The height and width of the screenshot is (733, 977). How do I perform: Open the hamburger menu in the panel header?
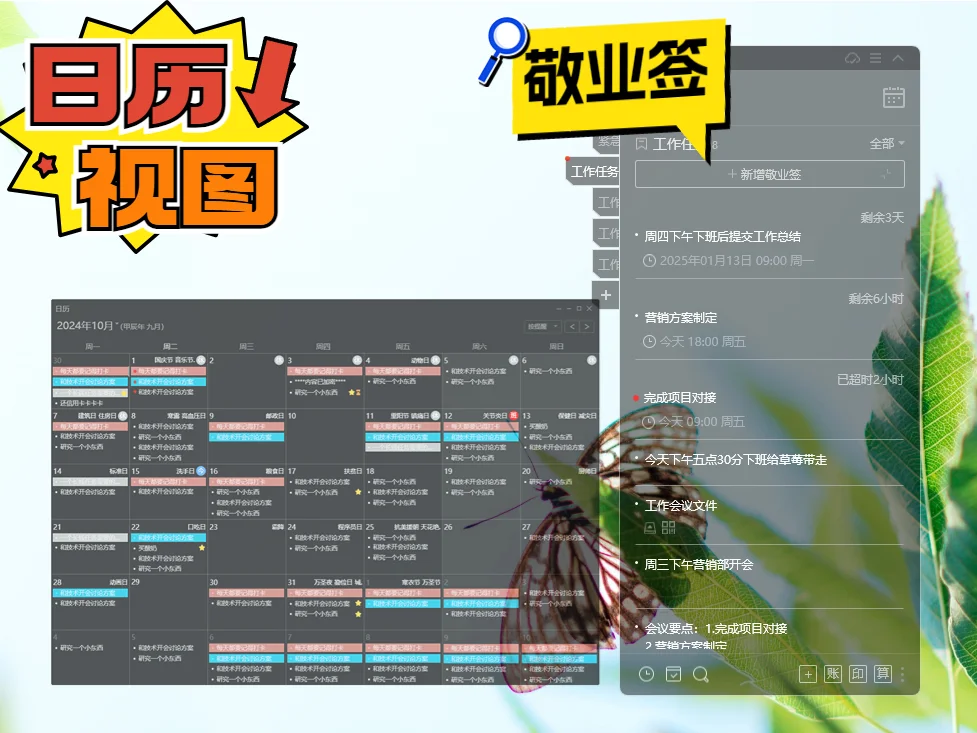(874, 58)
